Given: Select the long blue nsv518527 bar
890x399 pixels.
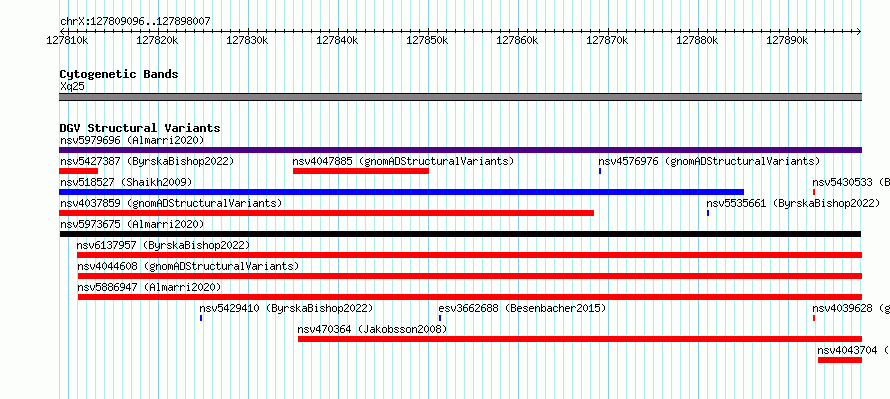Looking at the screenshot, I should [401, 192].
